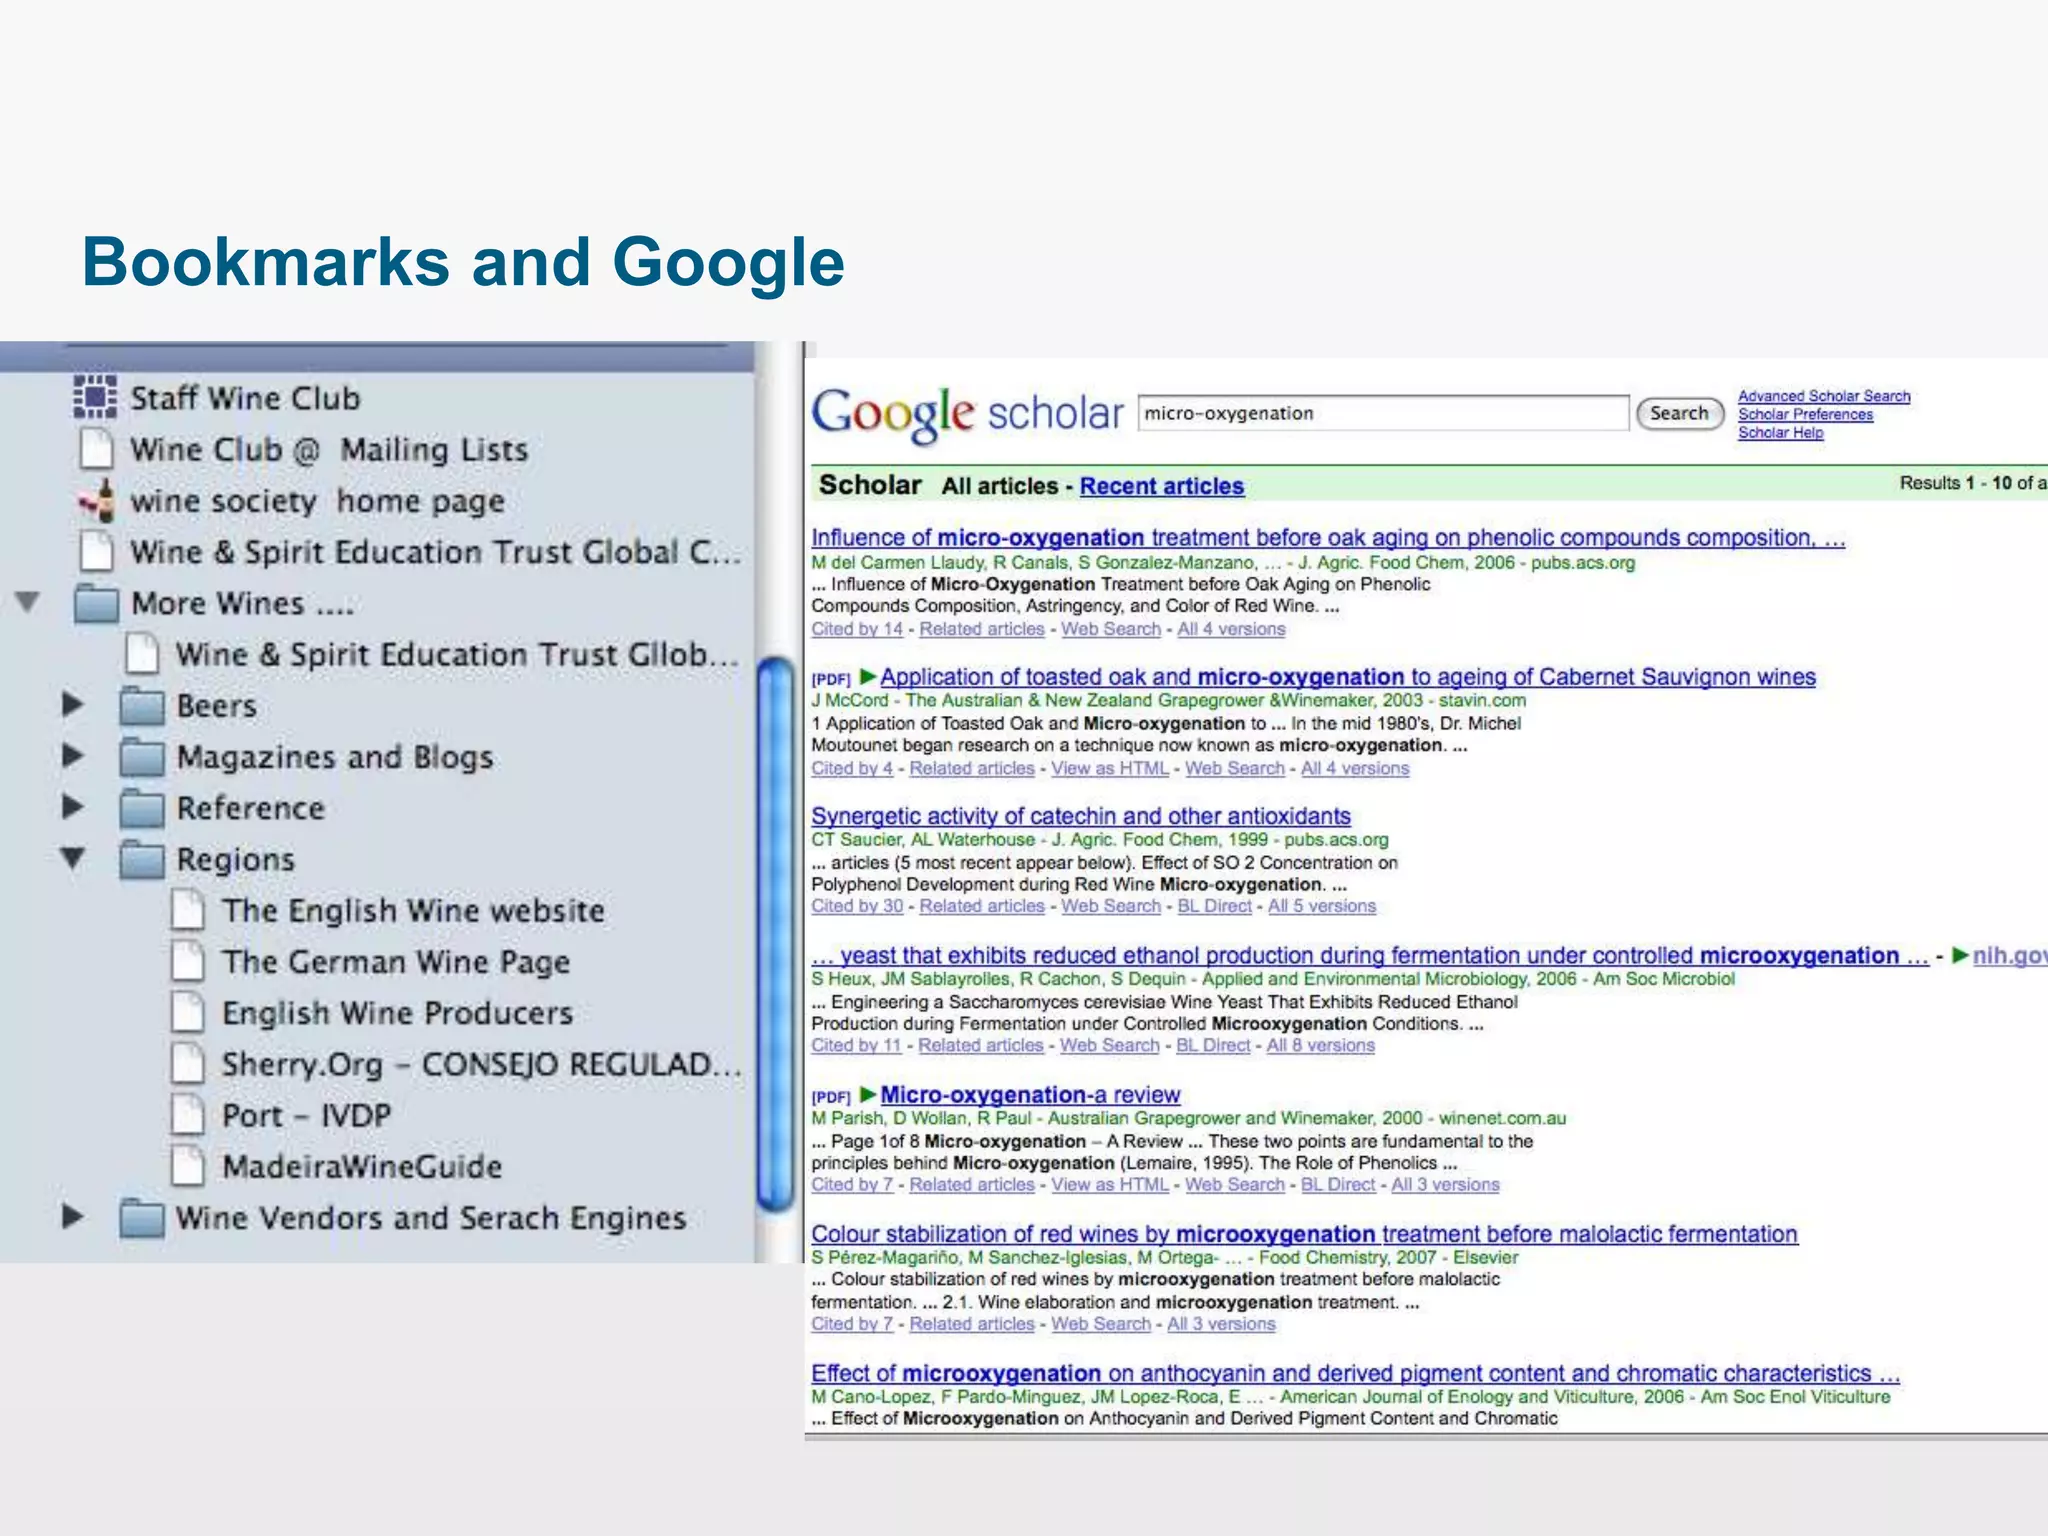Viewport: 2048px width, 1536px height.
Task: Select the MadeiraWineGuide bookmark
Action: pos(362,1167)
